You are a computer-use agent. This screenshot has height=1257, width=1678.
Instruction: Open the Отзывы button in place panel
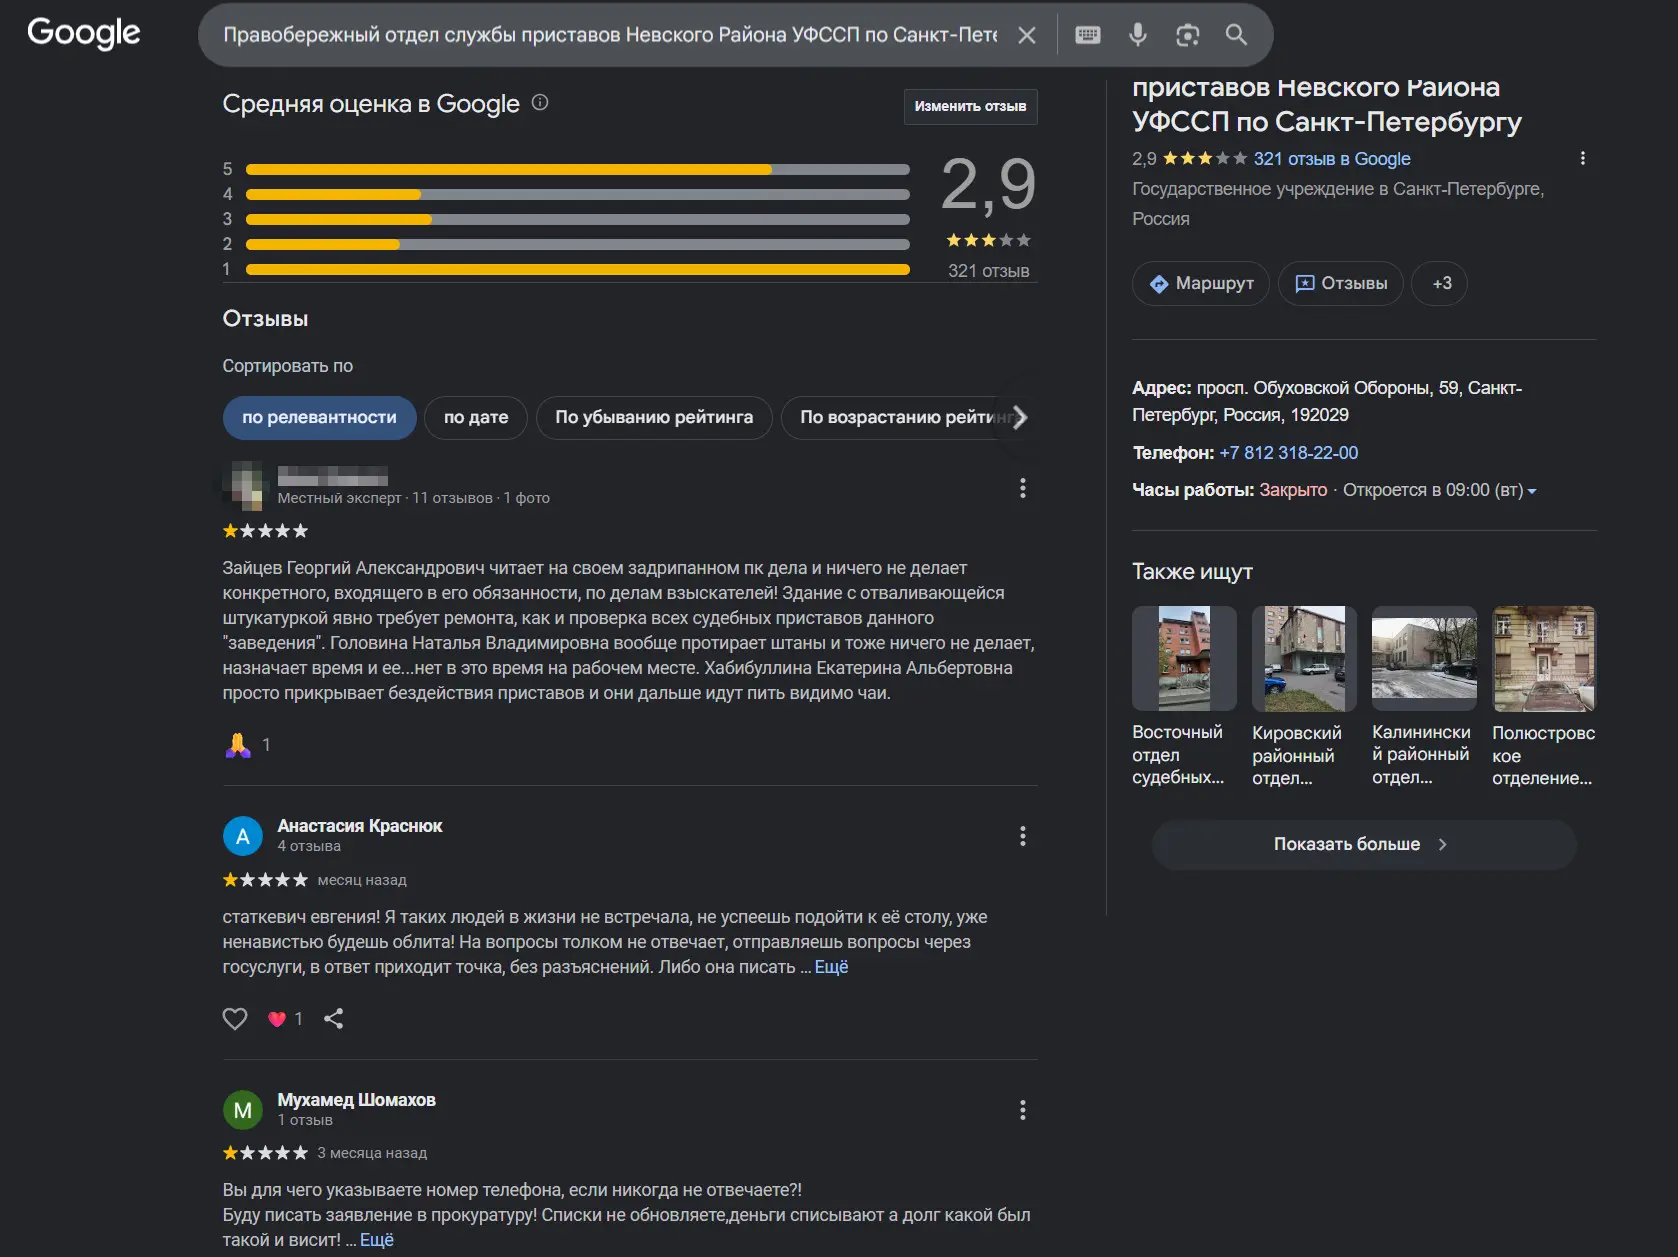(x=1341, y=284)
